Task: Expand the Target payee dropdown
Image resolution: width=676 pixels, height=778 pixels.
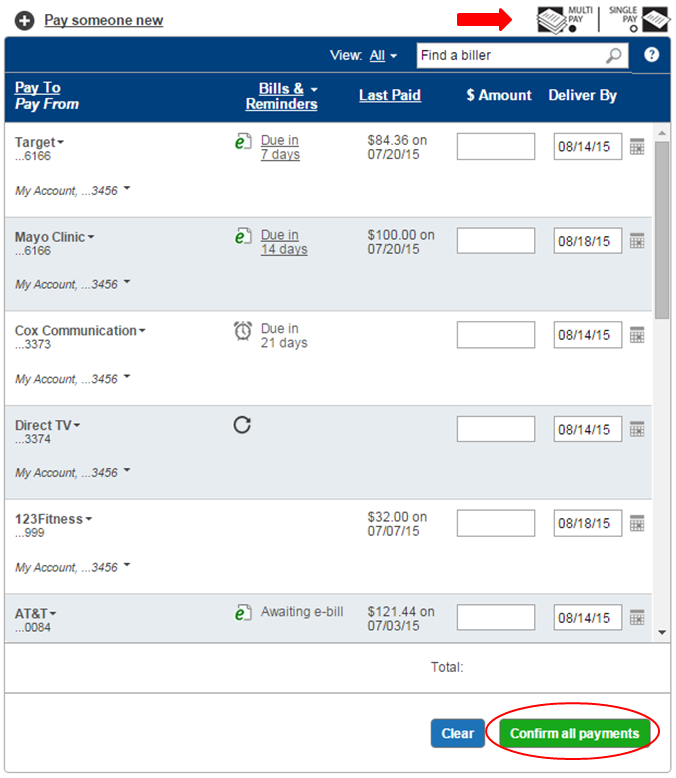Action: click(x=61, y=142)
